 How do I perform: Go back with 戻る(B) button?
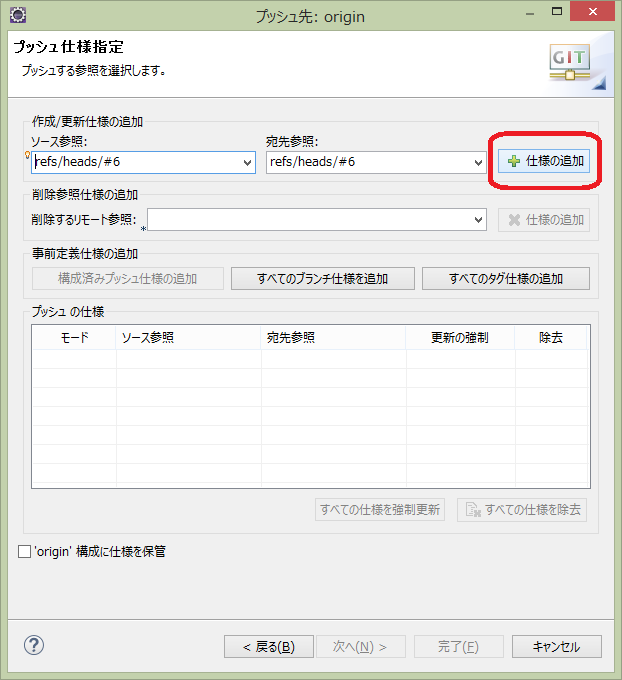[269, 647]
